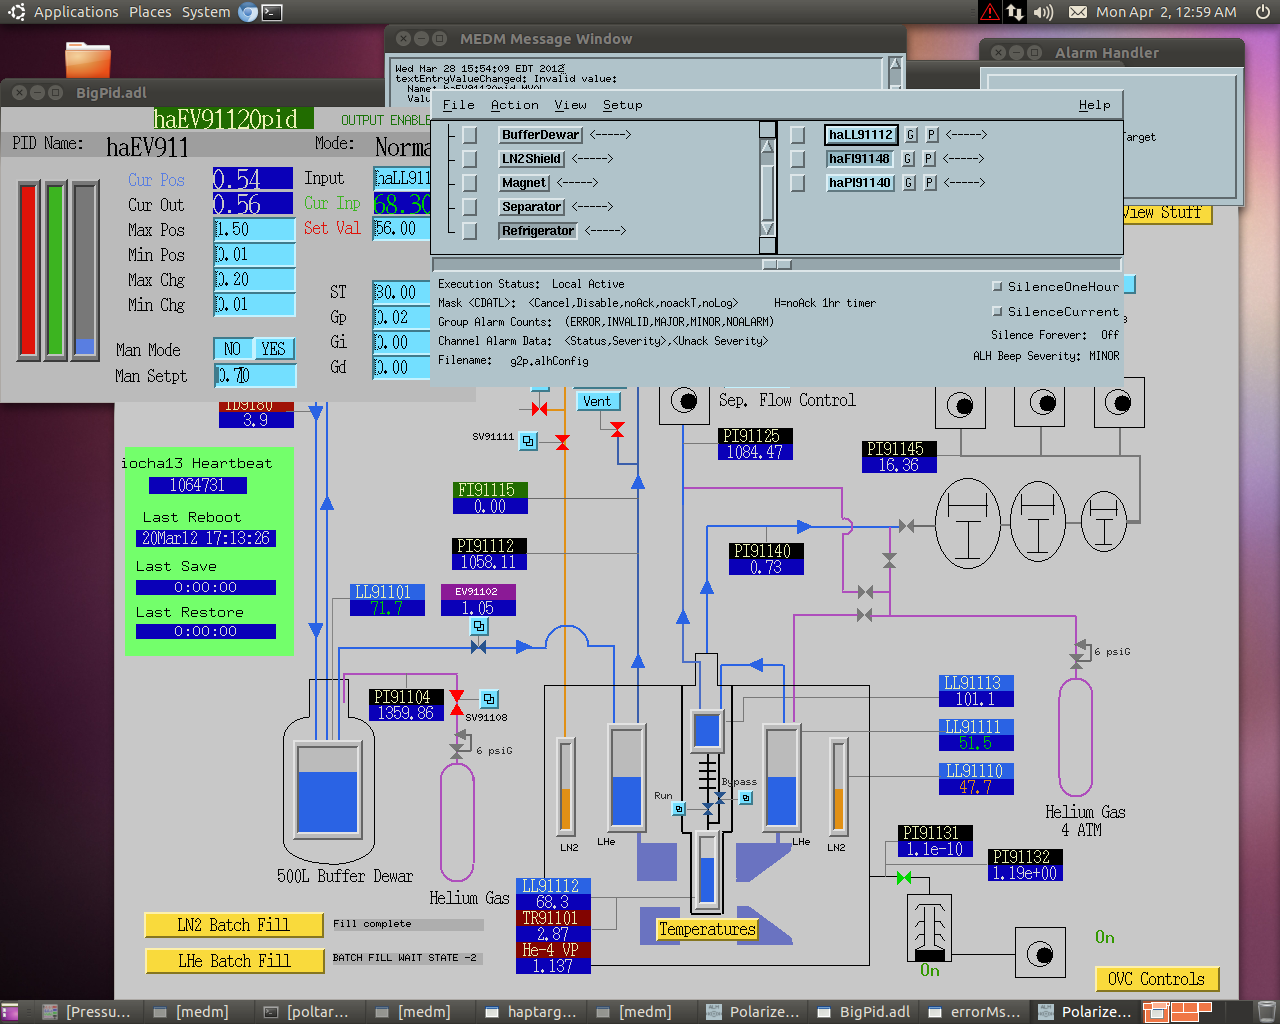The image size is (1280, 1024).
Task: Click LN2 Batch Fill button
Action: [234, 925]
